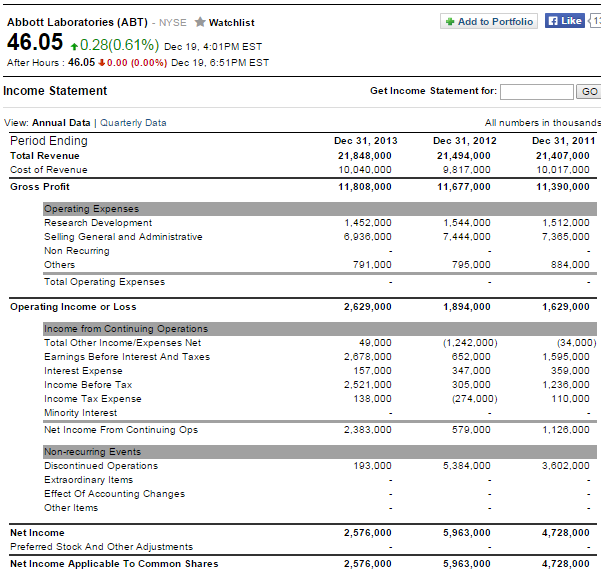Click Net Income value 5,963,000
The image size is (601, 576).
click(x=466, y=533)
